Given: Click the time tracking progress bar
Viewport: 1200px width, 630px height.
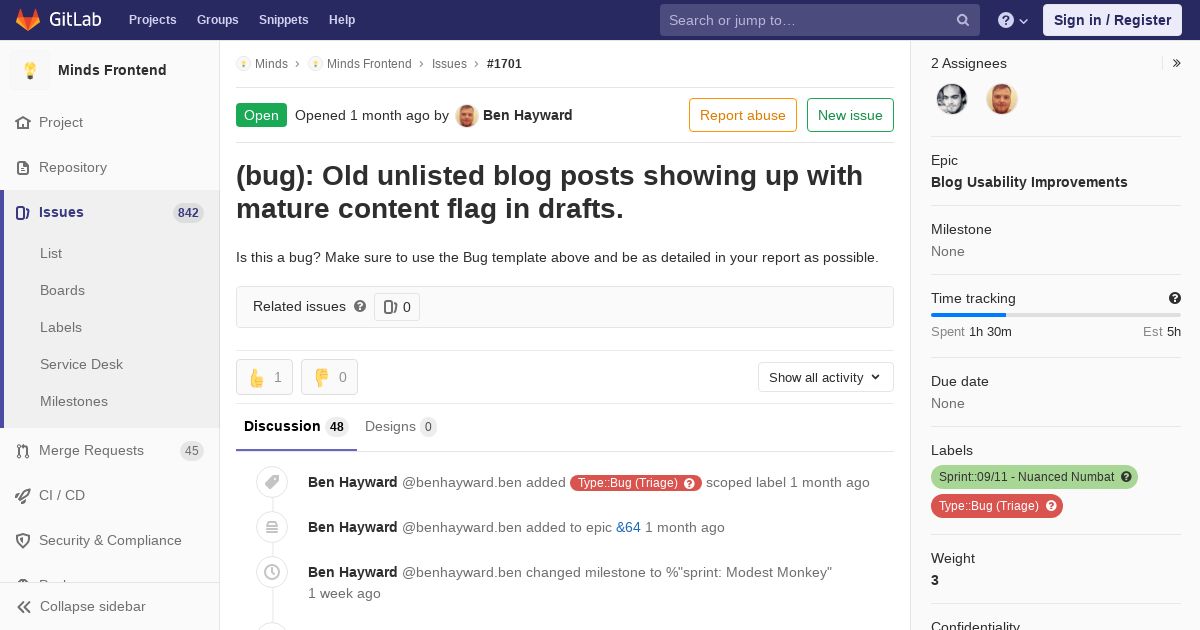Looking at the screenshot, I should point(1056,315).
